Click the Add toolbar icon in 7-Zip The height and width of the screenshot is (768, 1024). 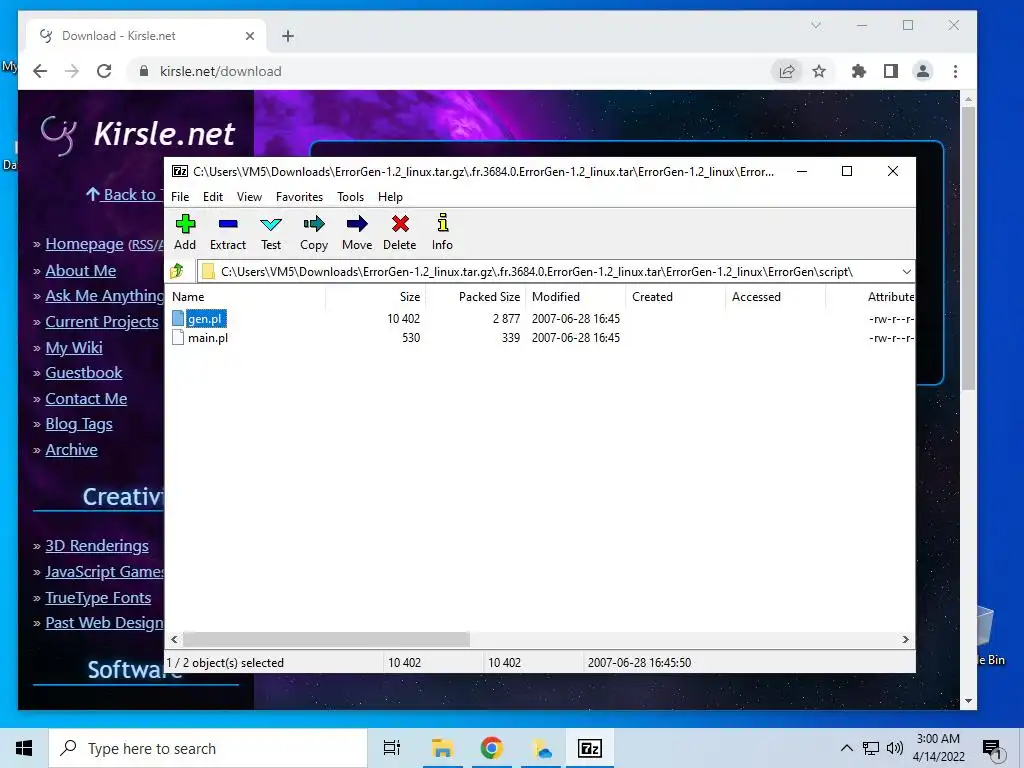point(185,224)
